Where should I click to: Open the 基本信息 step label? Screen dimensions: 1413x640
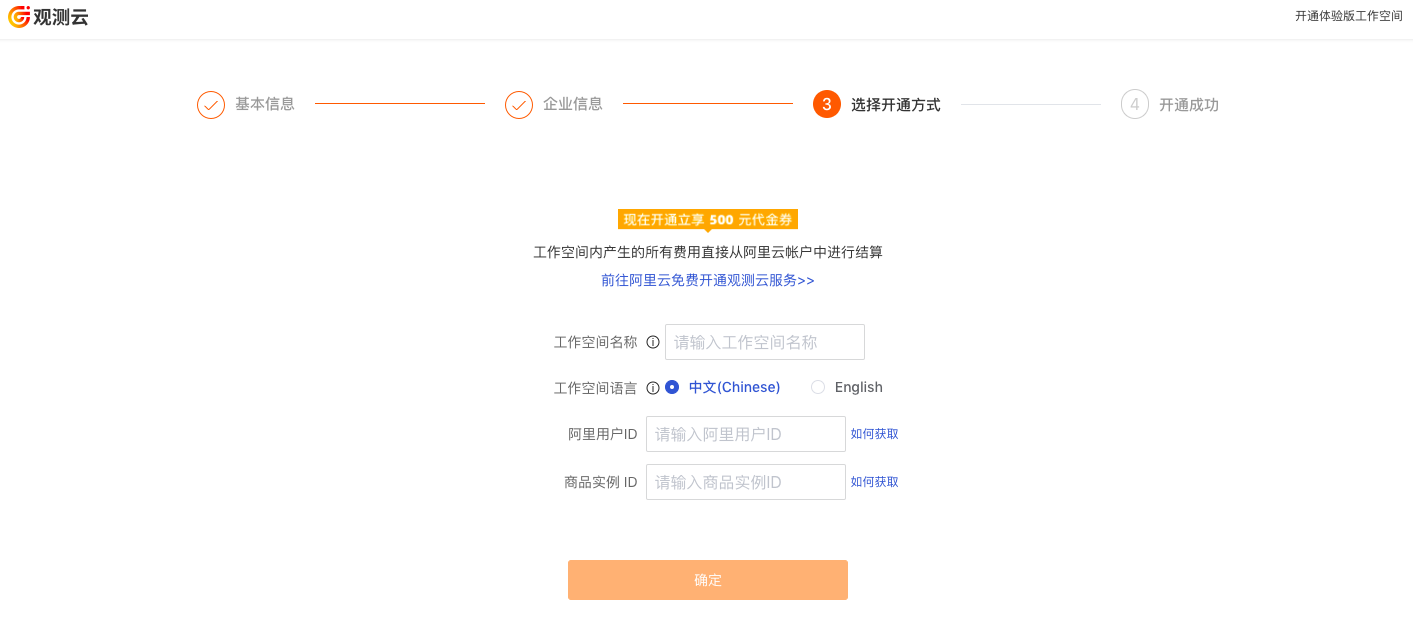pyautogui.click(x=265, y=104)
